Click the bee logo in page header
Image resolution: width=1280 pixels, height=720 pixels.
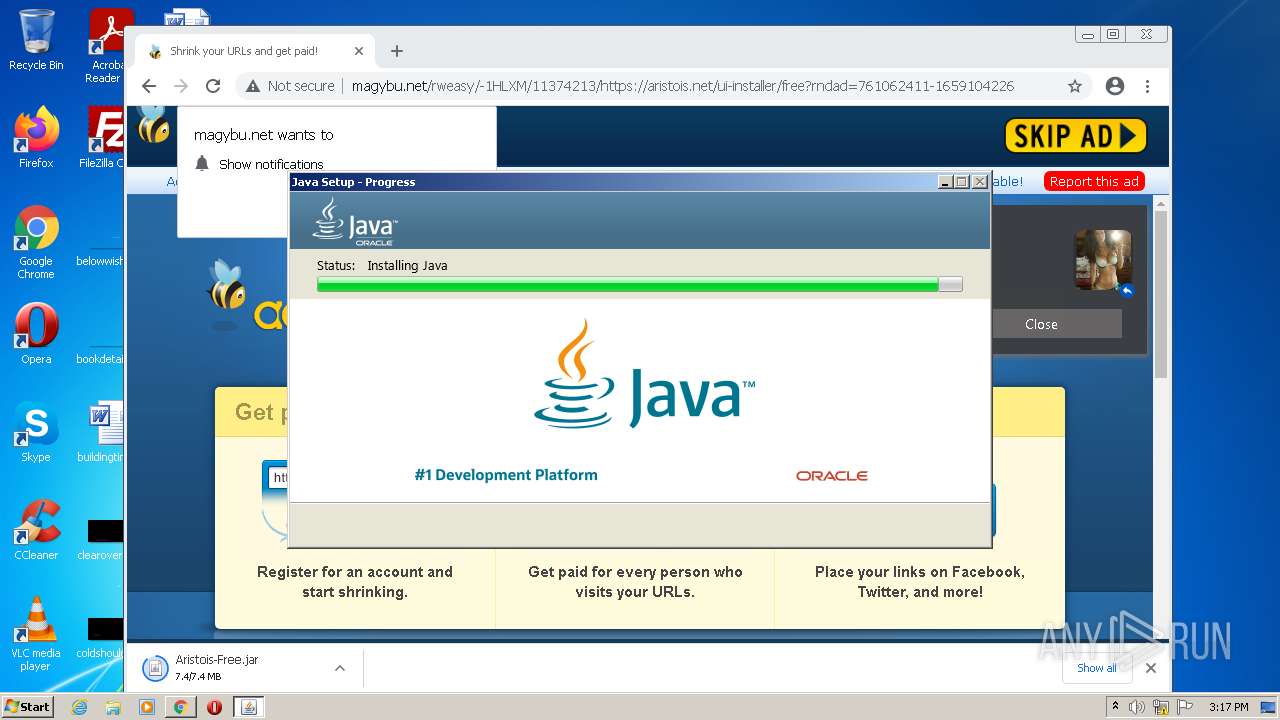pos(154,124)
